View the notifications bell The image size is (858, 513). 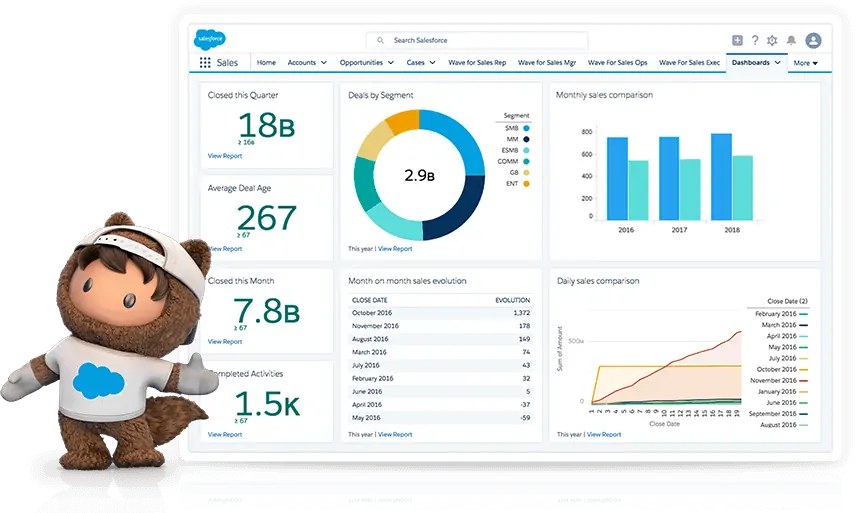[791, 40]
